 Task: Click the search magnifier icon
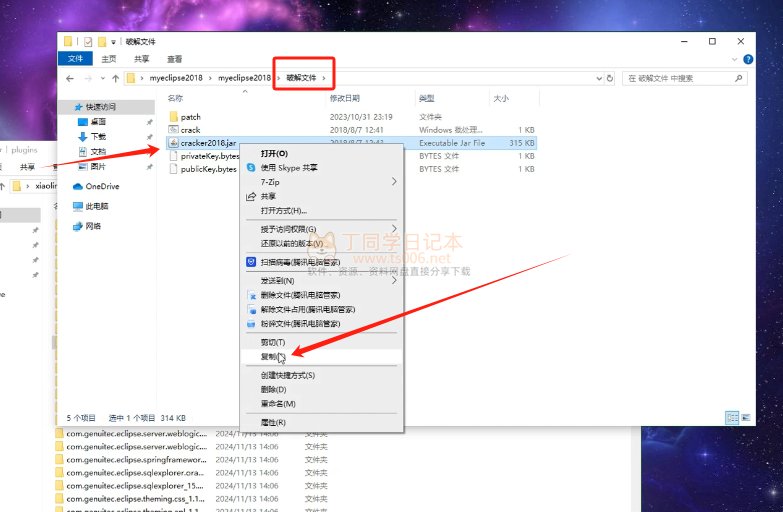[739, 78]
